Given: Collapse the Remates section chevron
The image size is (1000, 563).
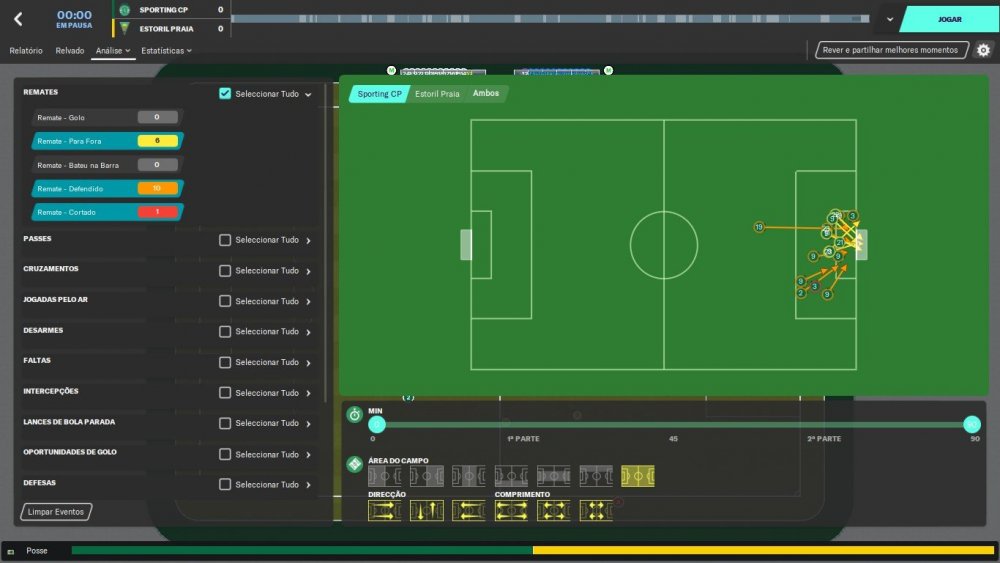Looking at the screenshot, I should coord(309,94).
